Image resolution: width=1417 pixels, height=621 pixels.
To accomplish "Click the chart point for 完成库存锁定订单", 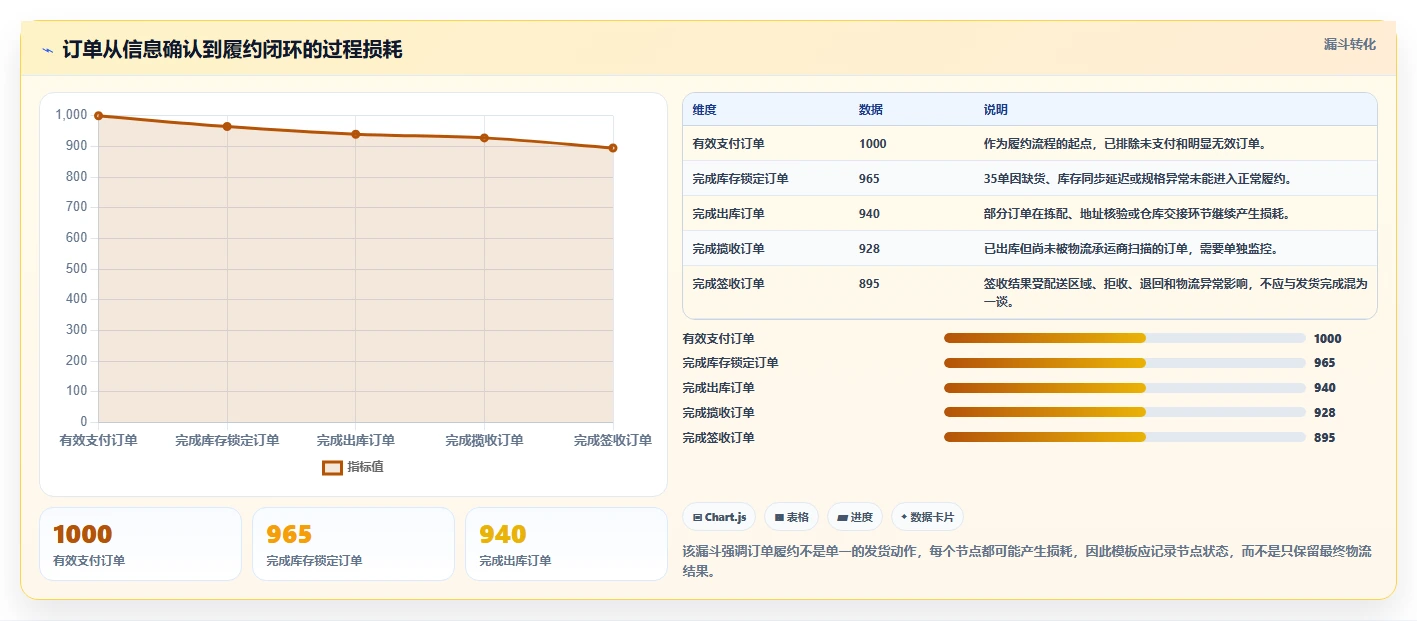I will (227, 127).
